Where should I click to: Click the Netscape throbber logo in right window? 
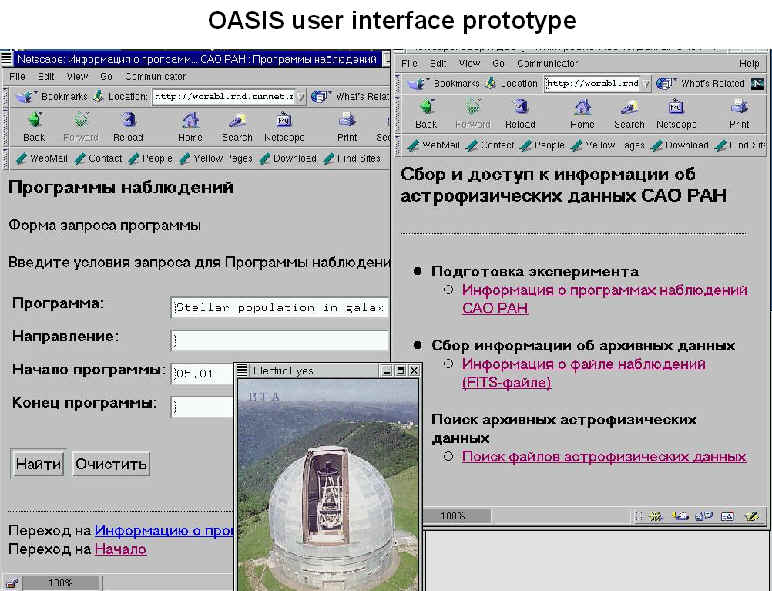(x=757, y=84)
